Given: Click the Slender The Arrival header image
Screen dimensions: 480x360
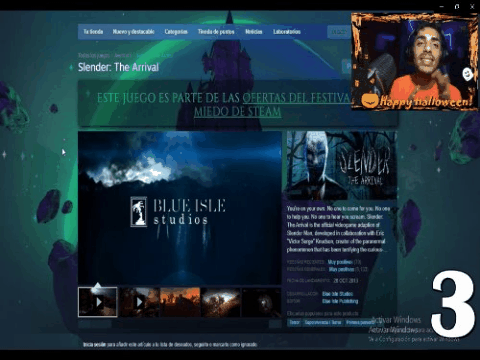Looking at the screenshot, I should [341, 165].
